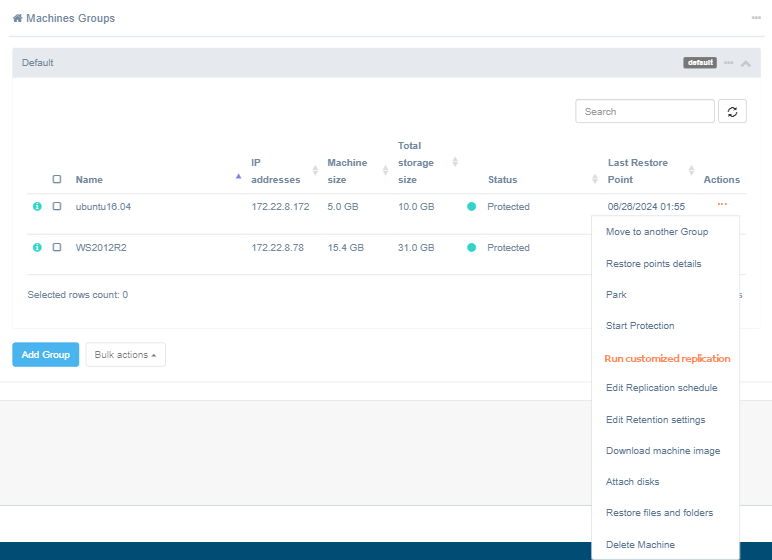Open info icon for WS2012R2
772x560 pixels.
point(37,247)
